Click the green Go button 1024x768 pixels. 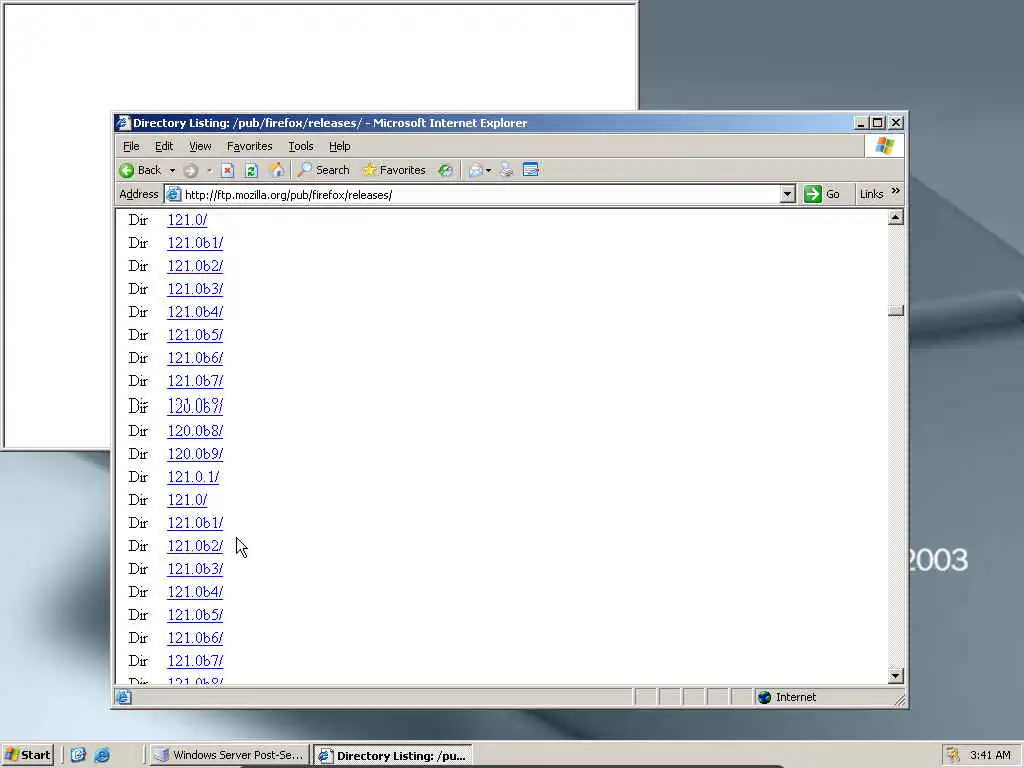[822, 195]
